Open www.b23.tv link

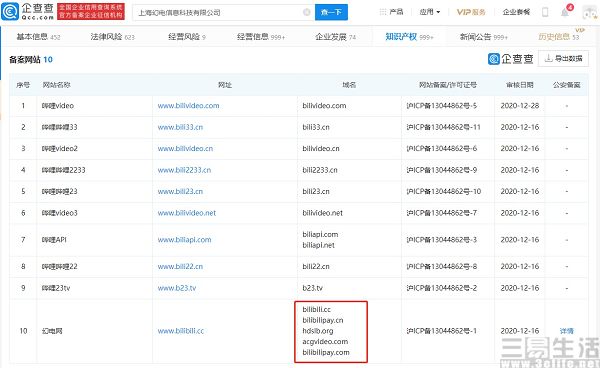click(177, 288)
